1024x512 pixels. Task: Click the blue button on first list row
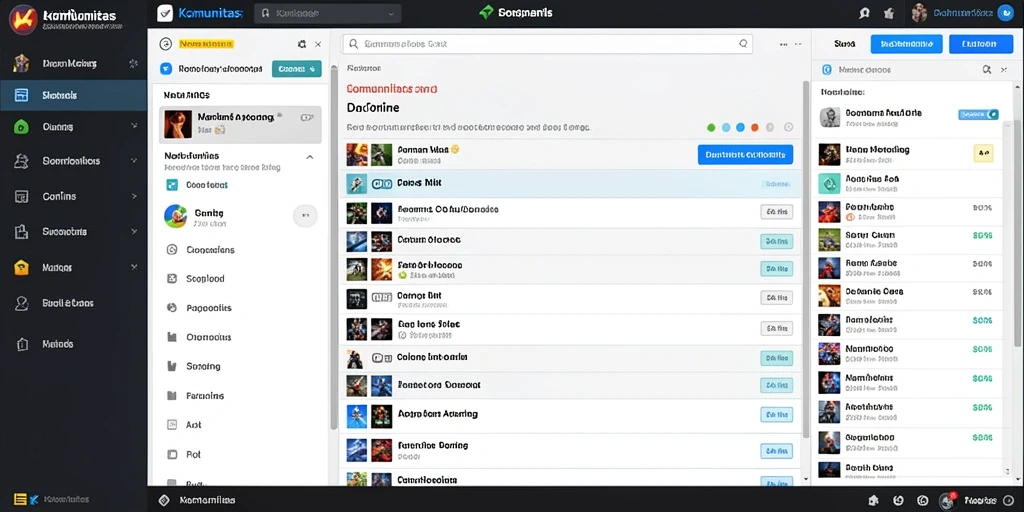[x=745, y=155]
